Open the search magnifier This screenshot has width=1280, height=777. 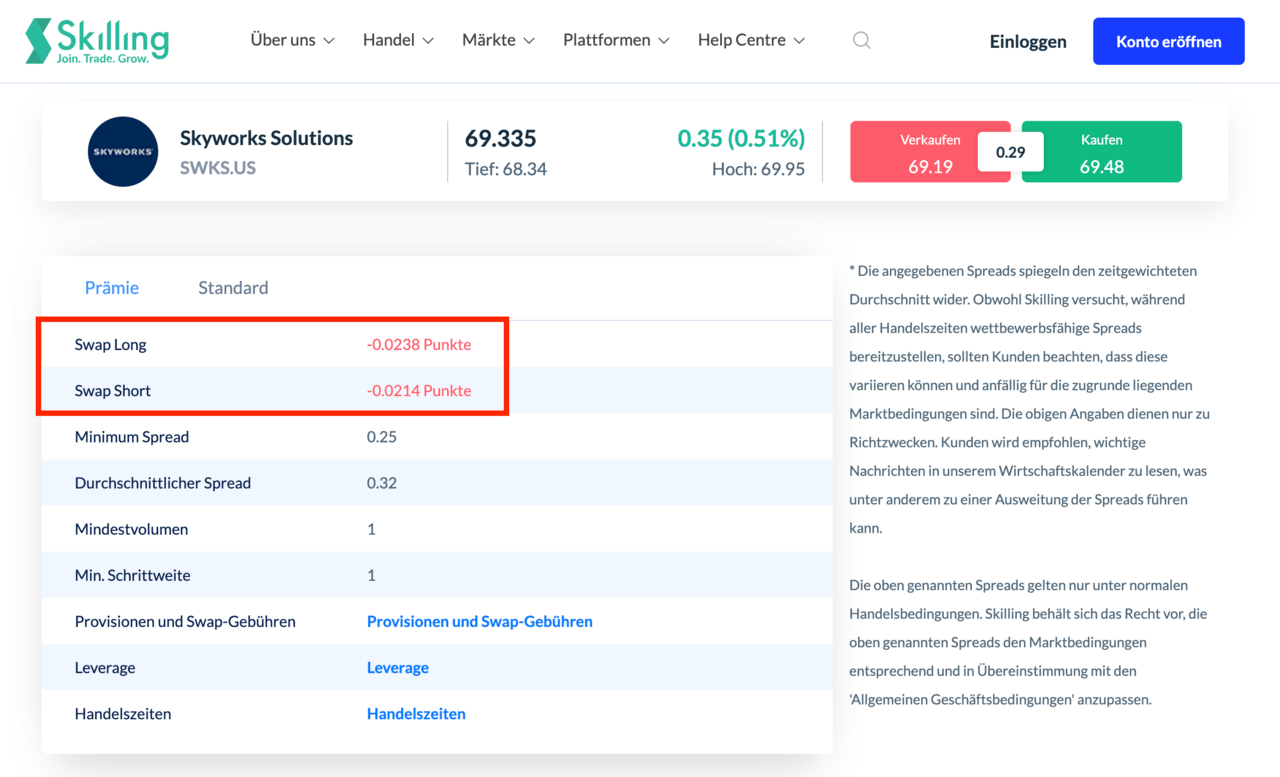coord(861,40)
